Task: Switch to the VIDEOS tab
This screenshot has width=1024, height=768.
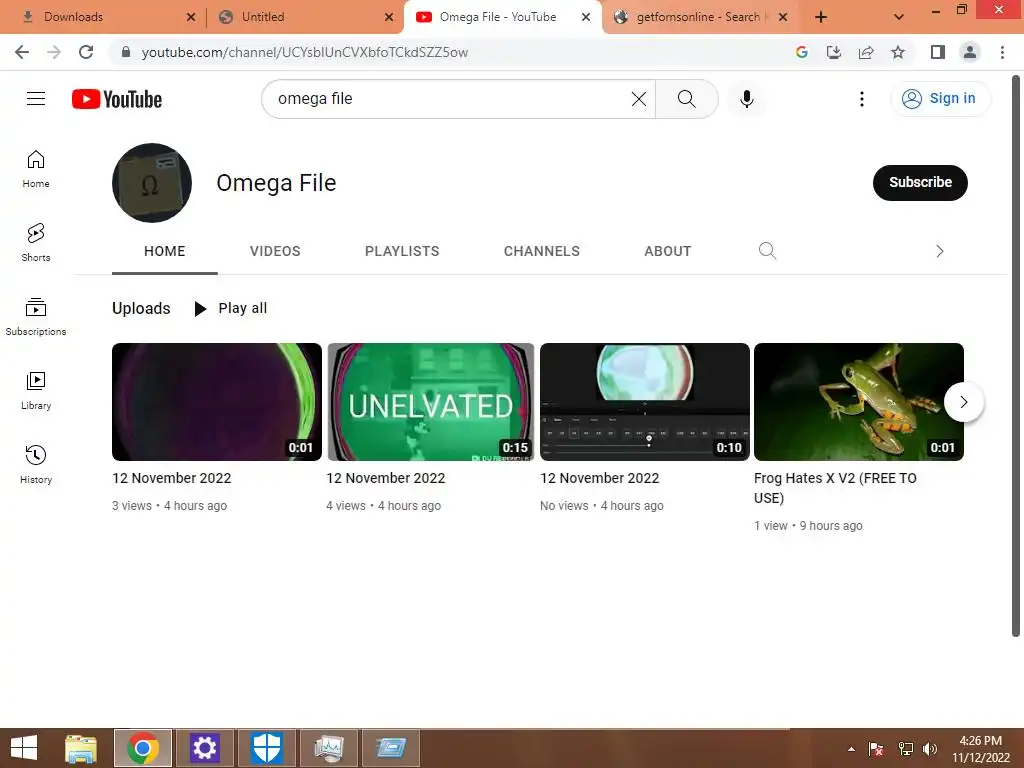Action: (x=275, y=251)
